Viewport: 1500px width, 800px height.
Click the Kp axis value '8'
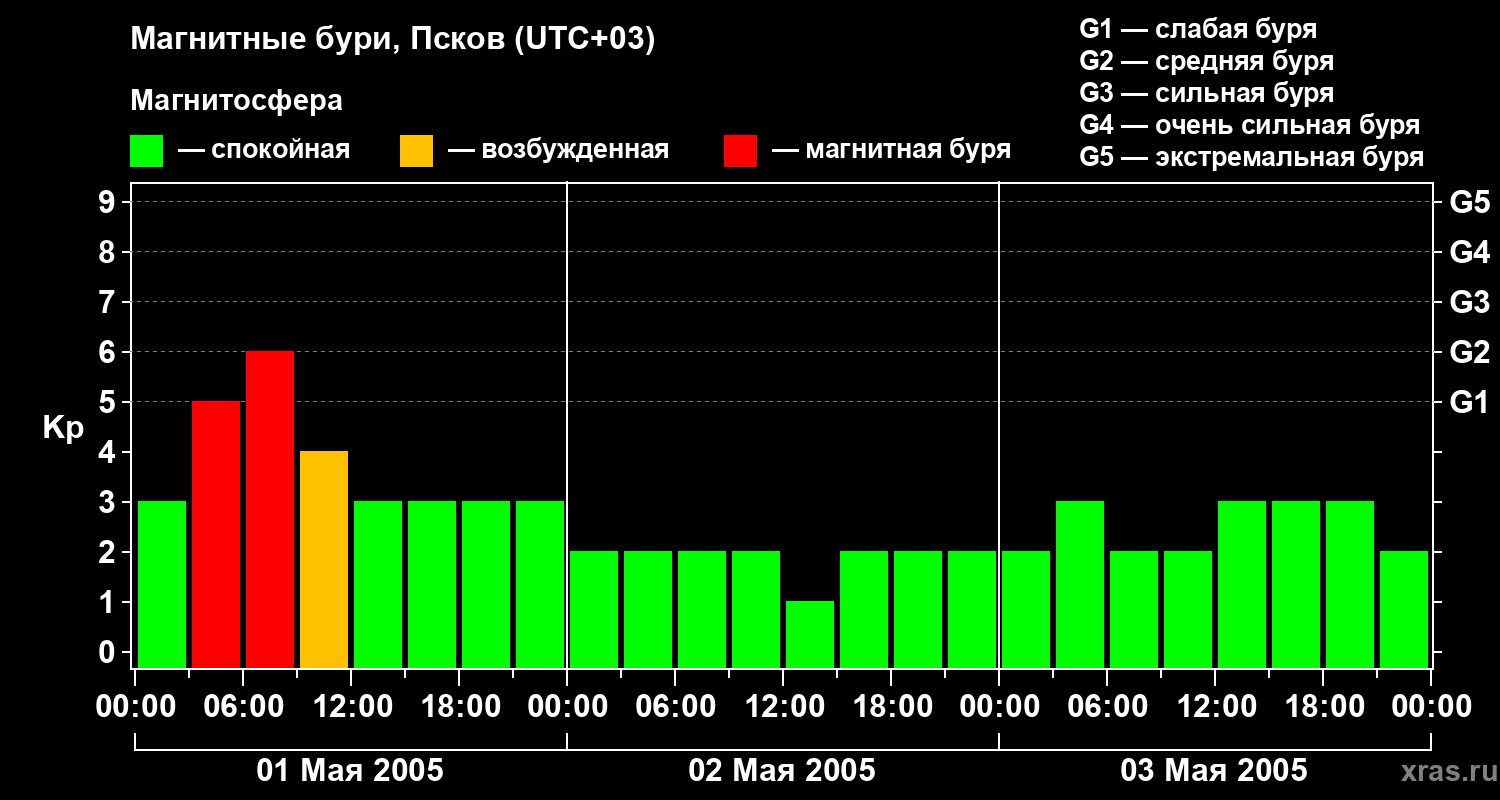click(109, 252)
